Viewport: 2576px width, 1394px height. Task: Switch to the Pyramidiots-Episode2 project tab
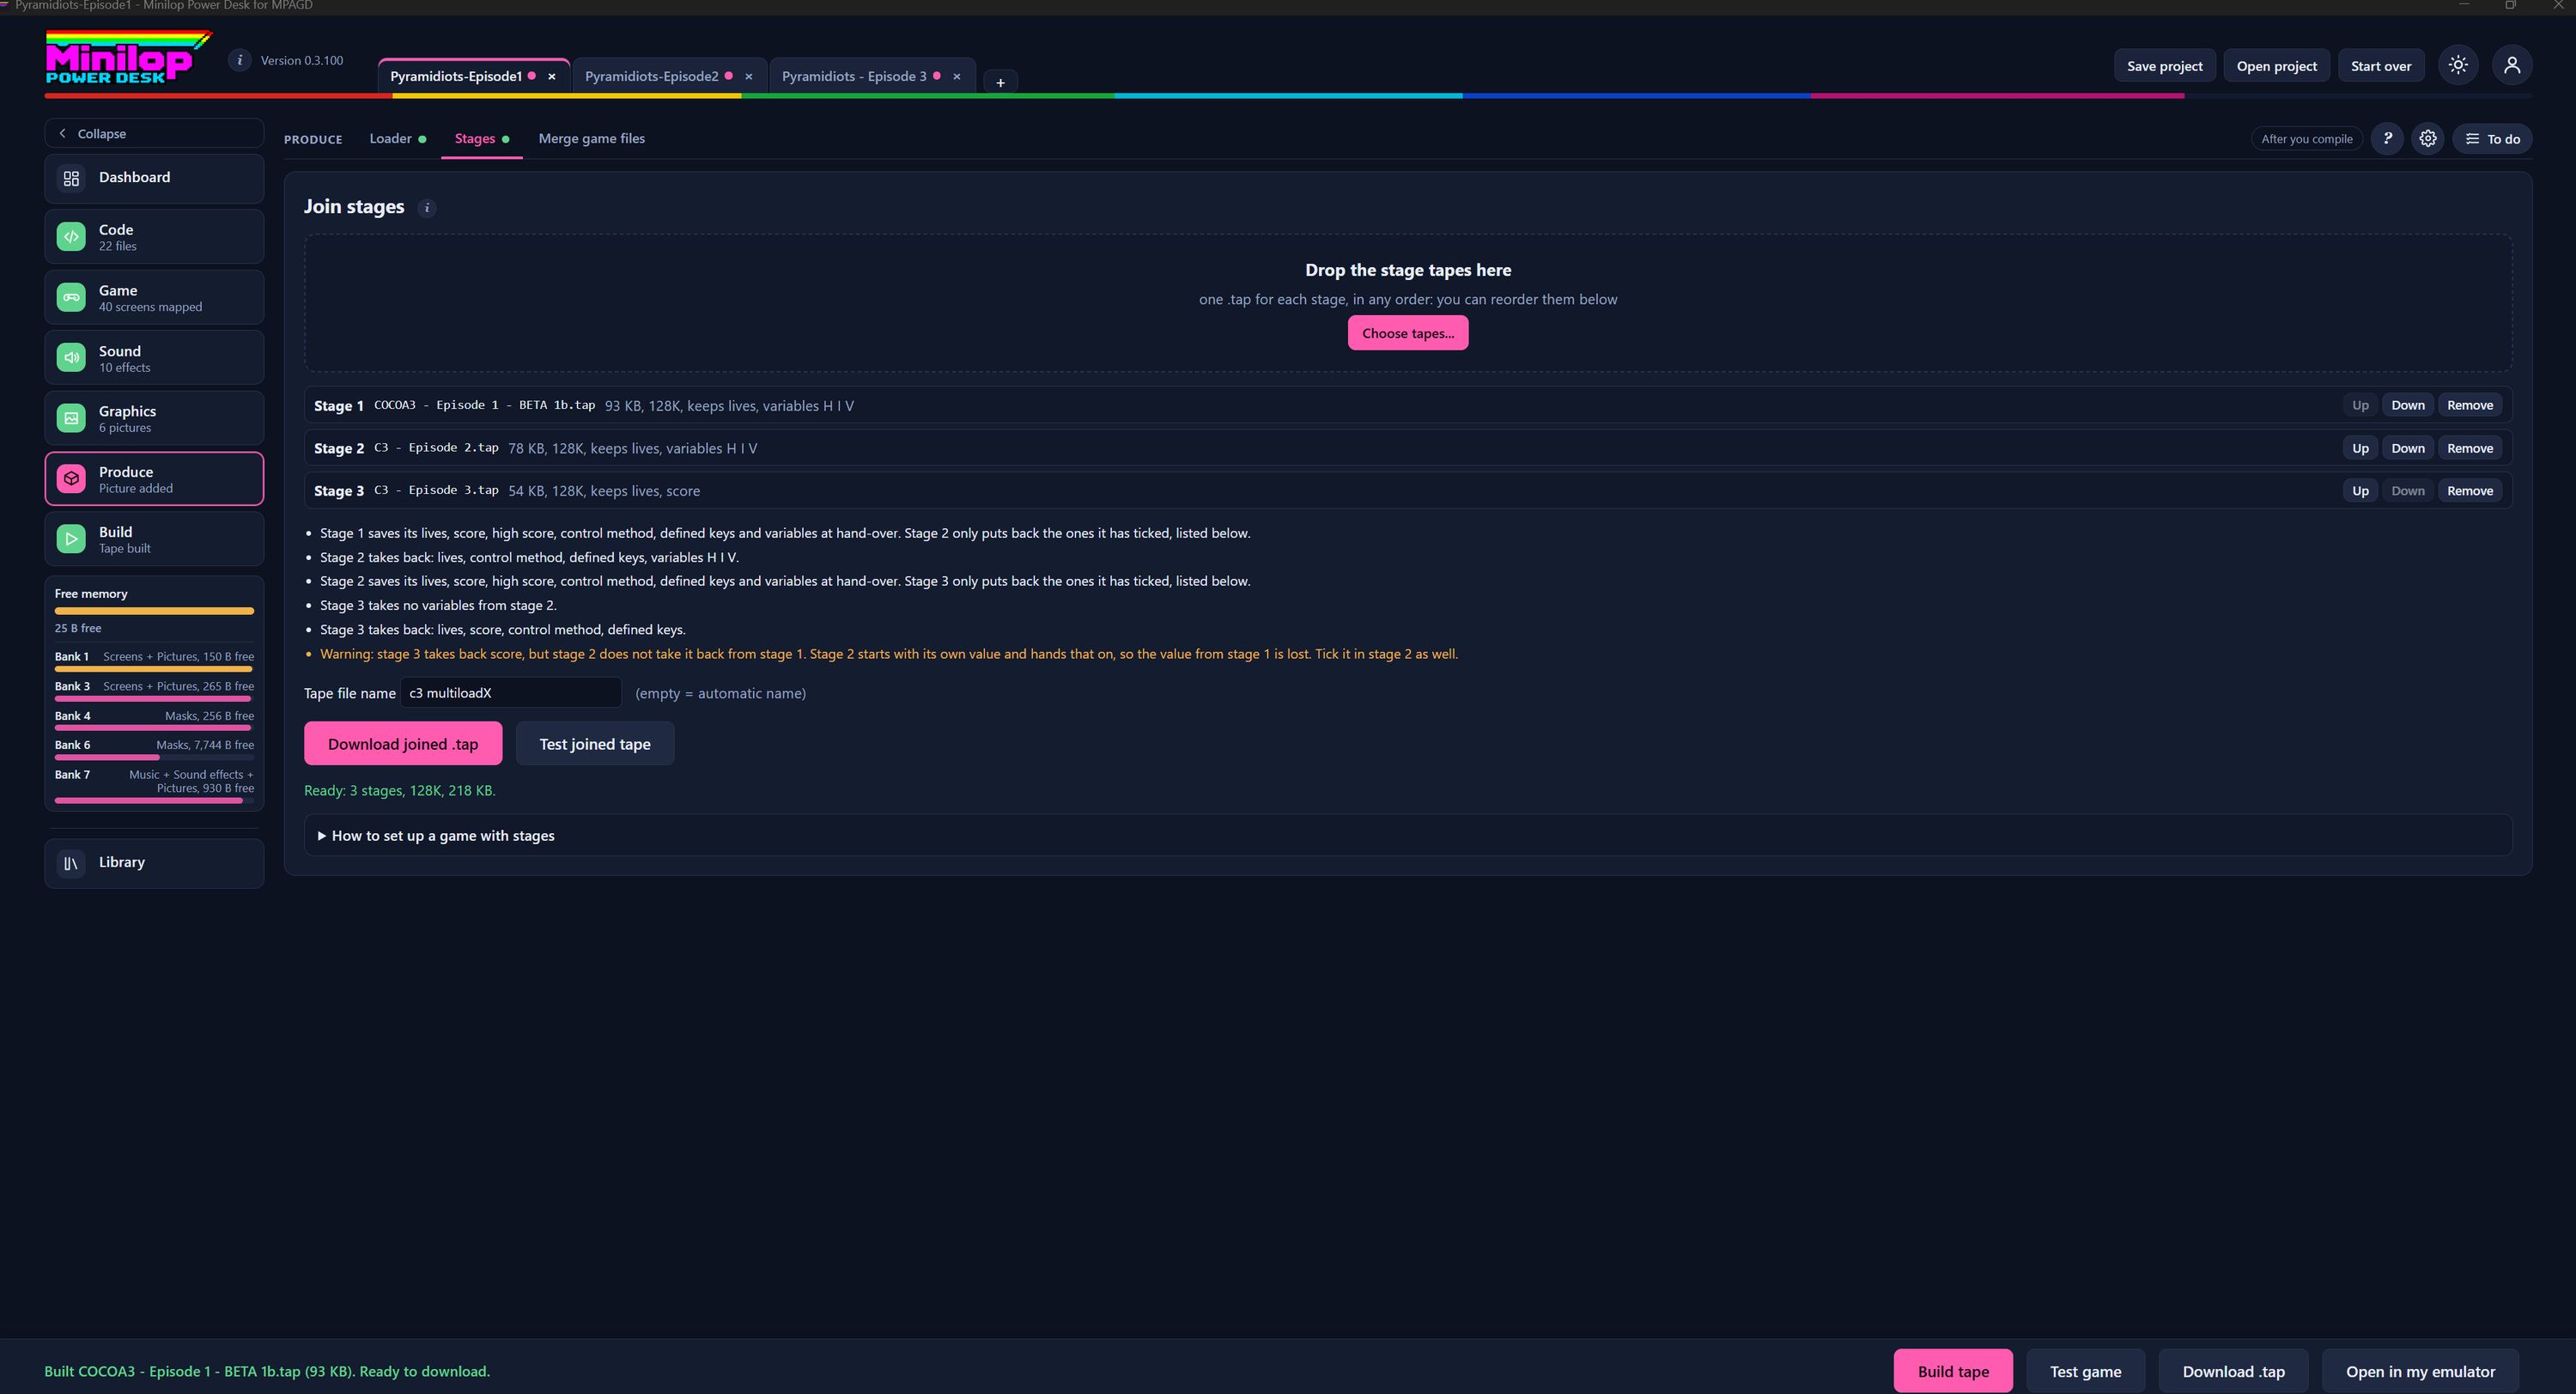point(652,76)
